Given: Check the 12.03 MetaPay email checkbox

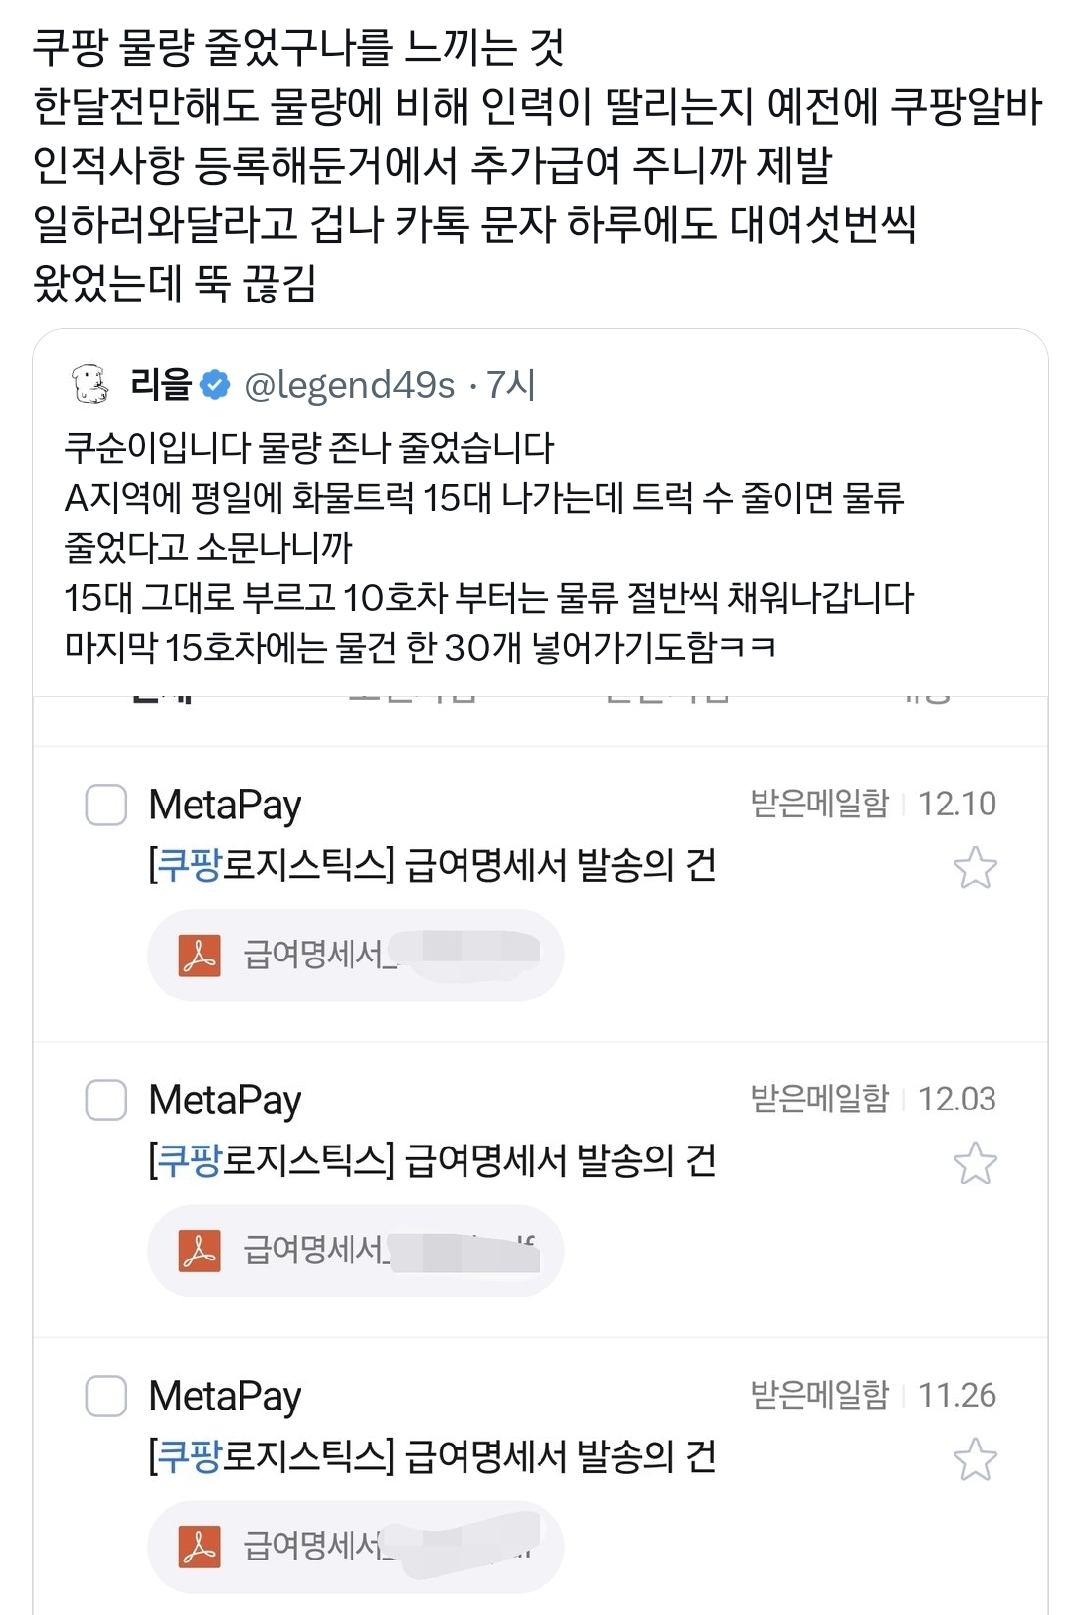Looking at the screenshot, I should [106, 1100].
